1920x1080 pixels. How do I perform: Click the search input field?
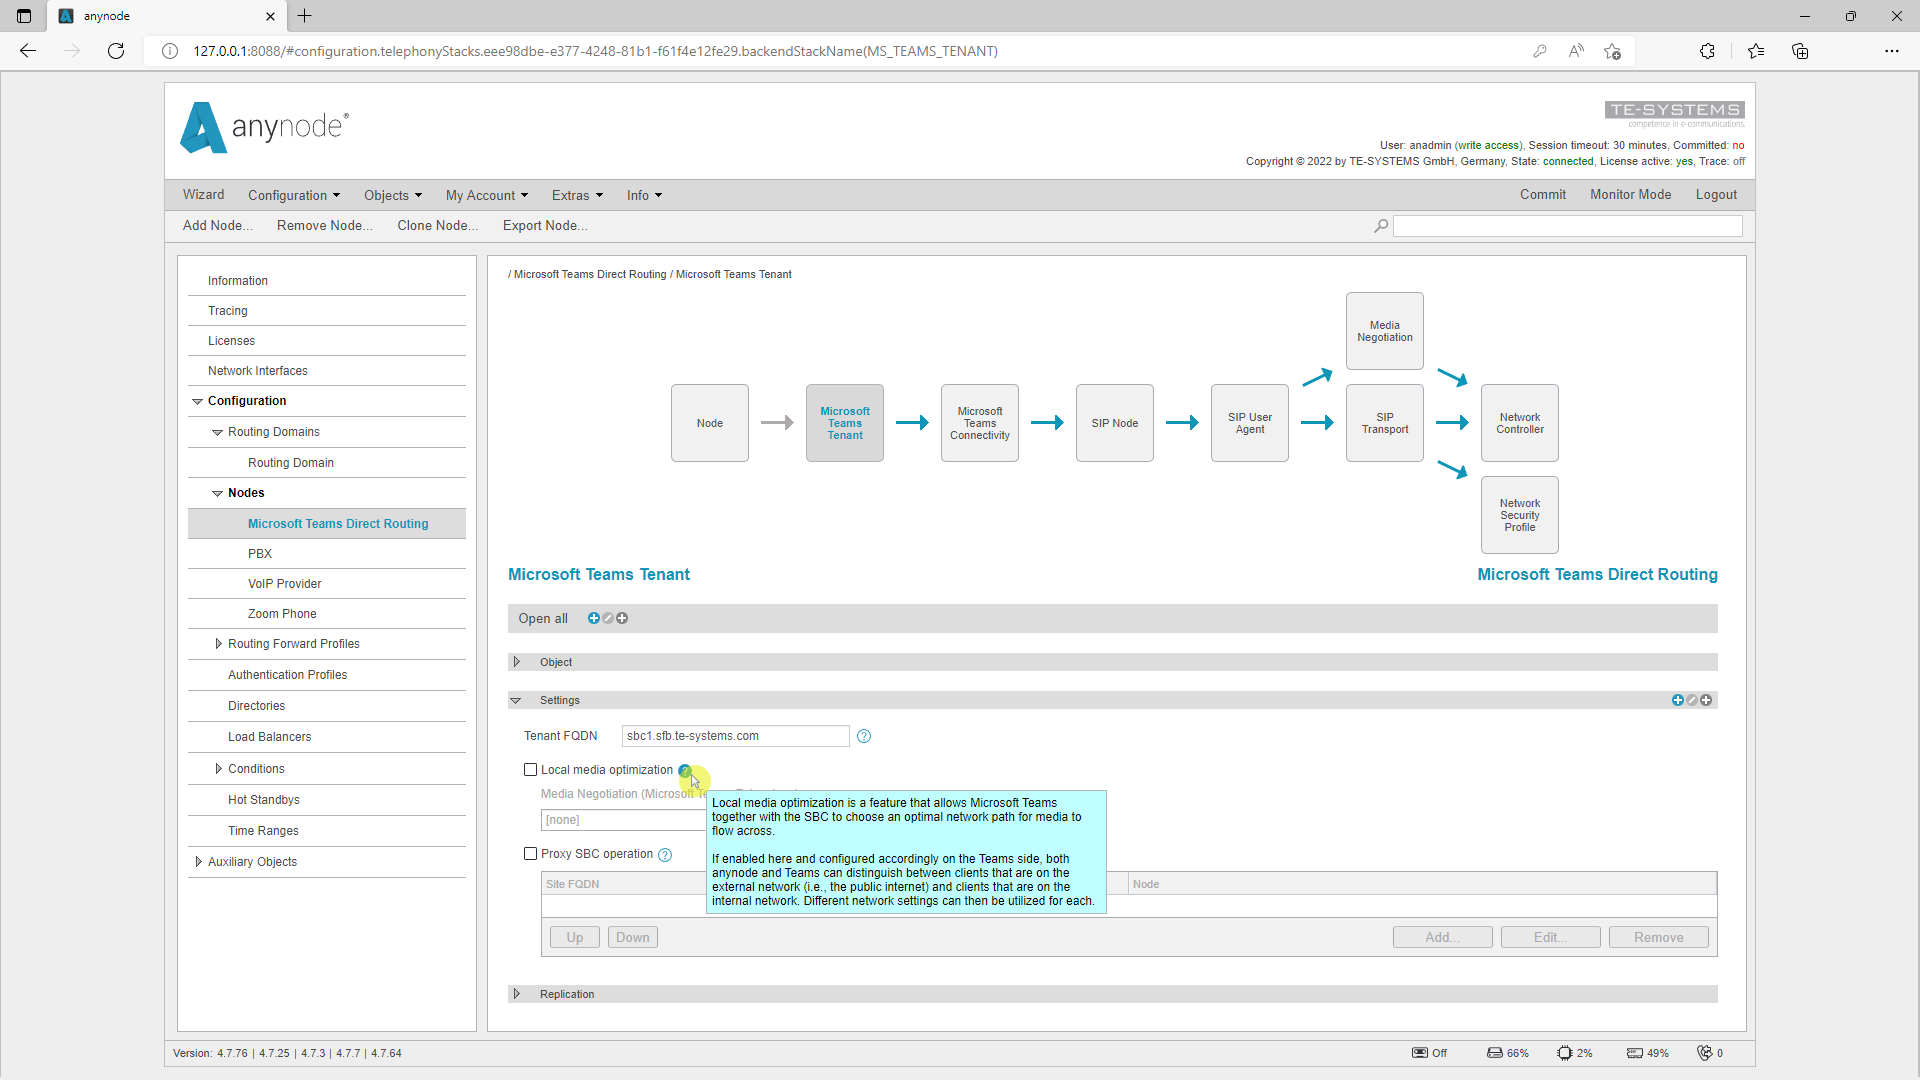tap(1568, 226)
